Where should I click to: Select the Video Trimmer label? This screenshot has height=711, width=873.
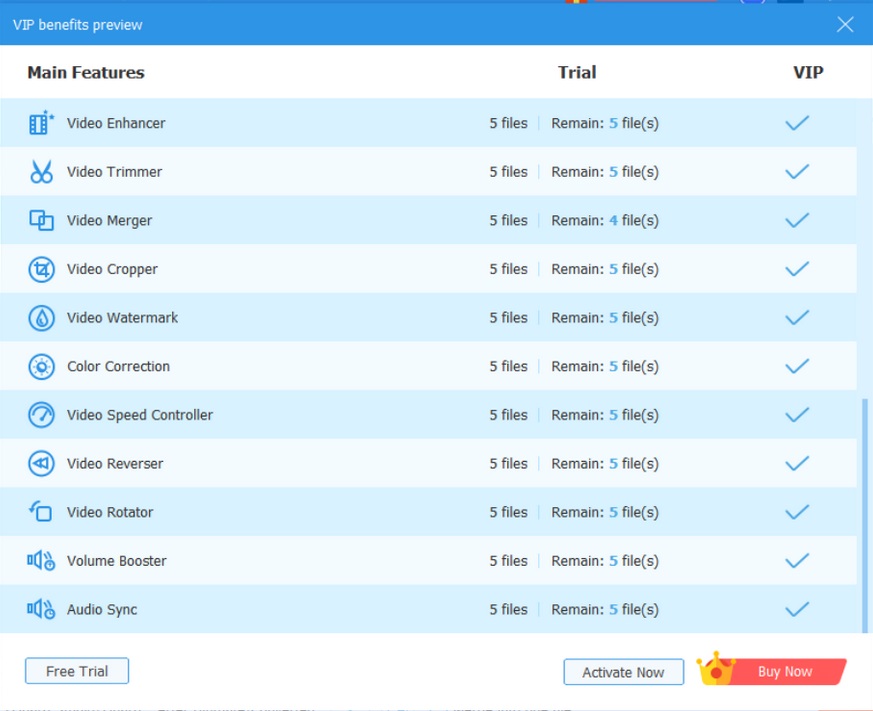pos(114,171)
